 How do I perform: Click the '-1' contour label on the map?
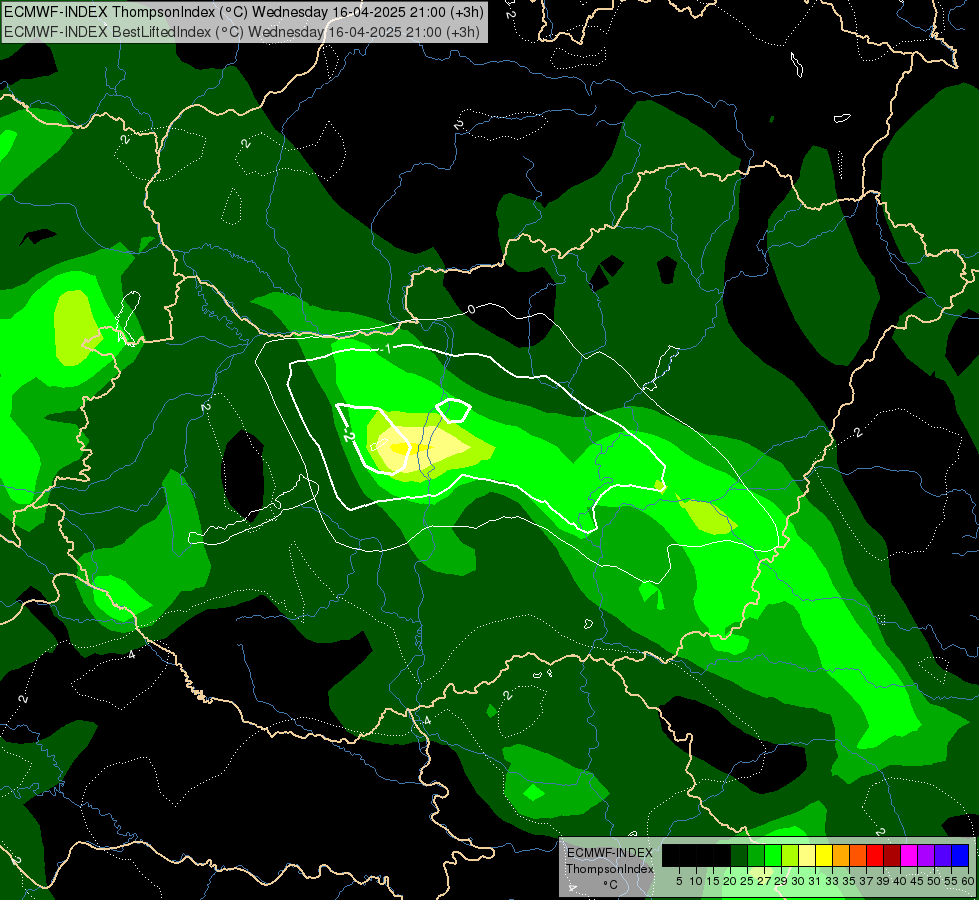point(386,349)
